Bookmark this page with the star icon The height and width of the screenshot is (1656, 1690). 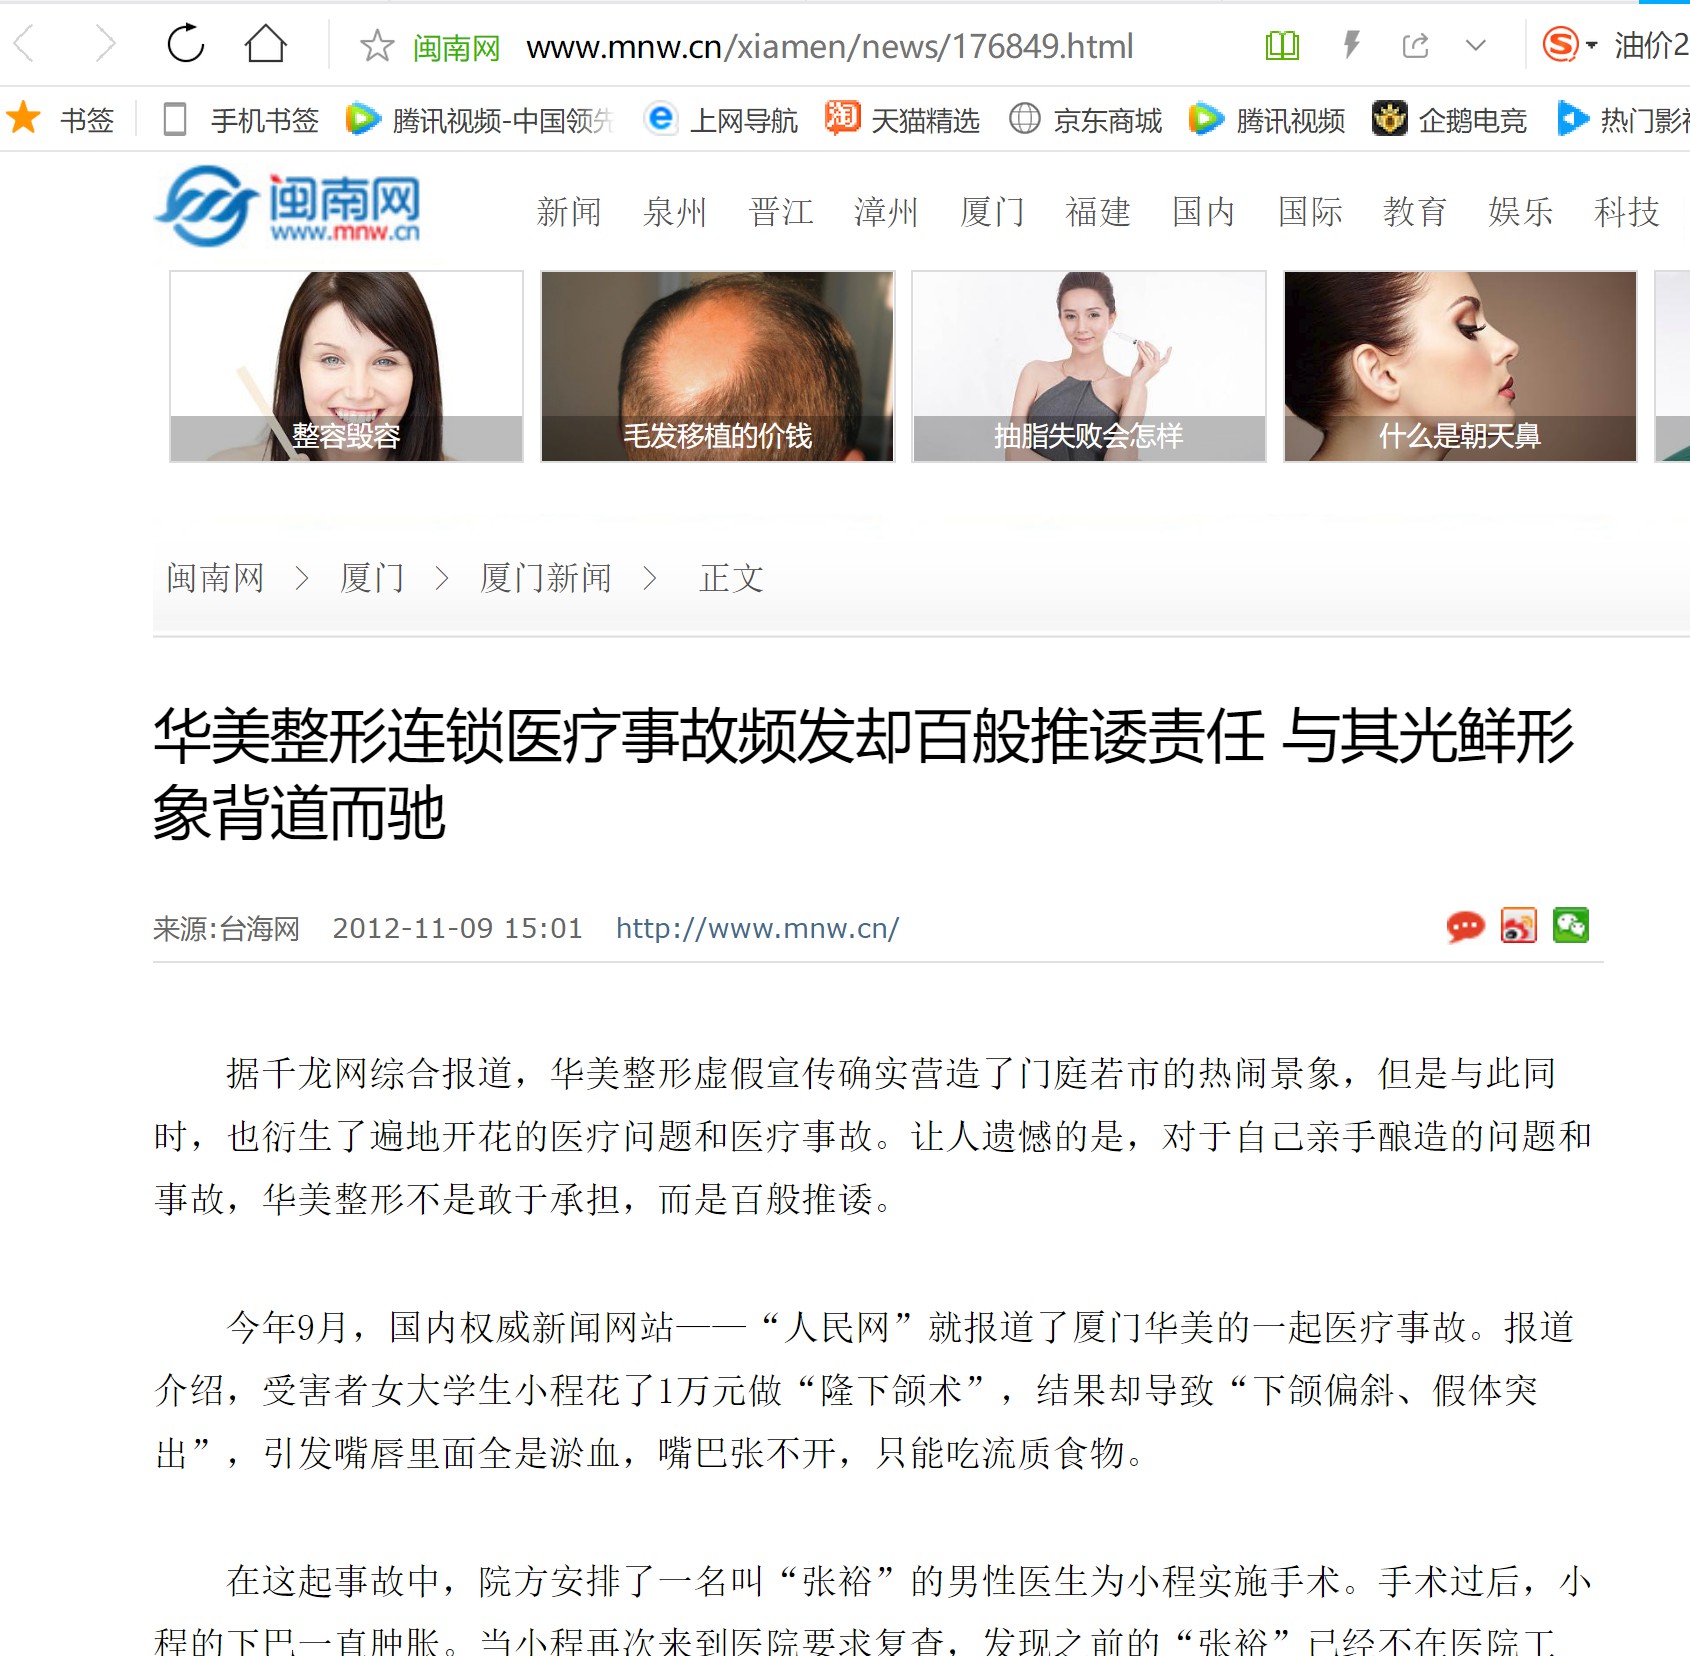click(377, 45)
